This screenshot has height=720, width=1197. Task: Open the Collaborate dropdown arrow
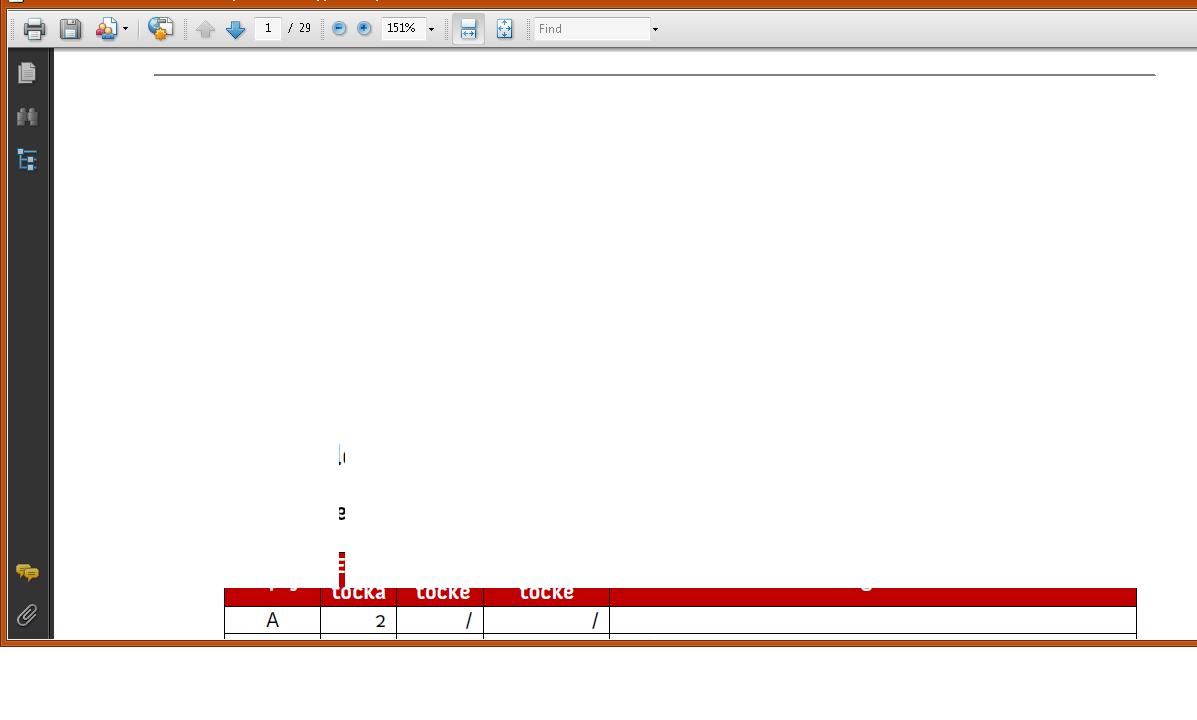click(x=126, y=29)
